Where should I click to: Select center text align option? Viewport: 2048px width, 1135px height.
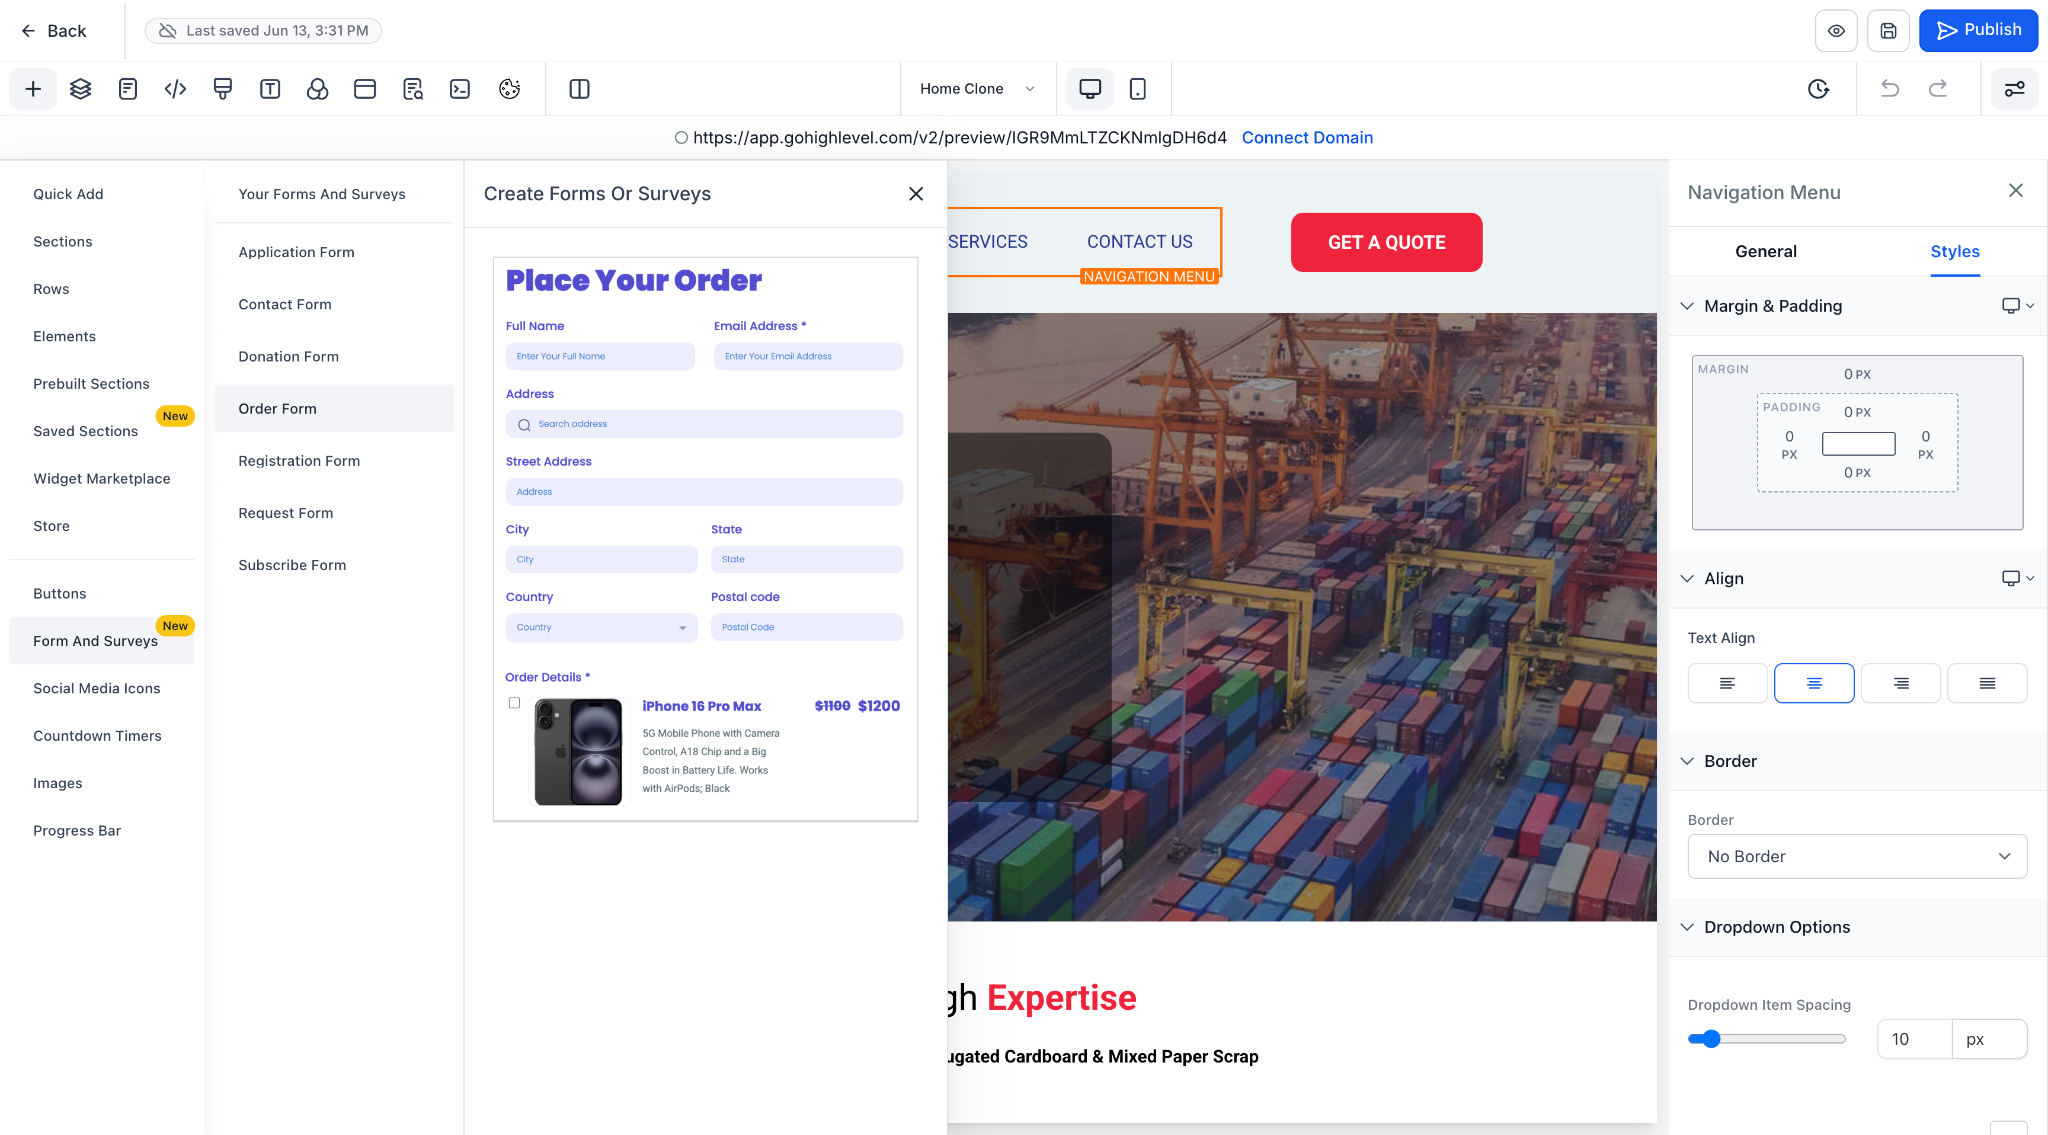coord(1814,683)
